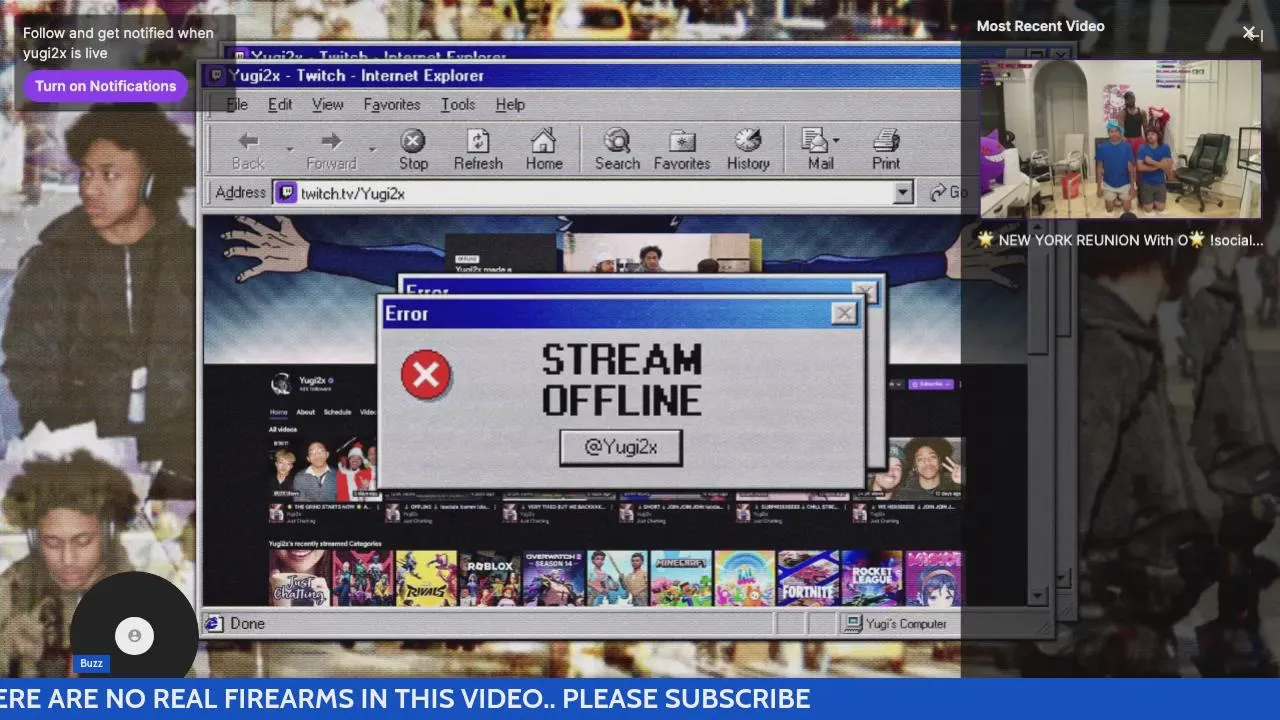This screenshot has height=720, width=1280.
Task: Select the Fortnite category thumbnail
Action: pos(808,578)
